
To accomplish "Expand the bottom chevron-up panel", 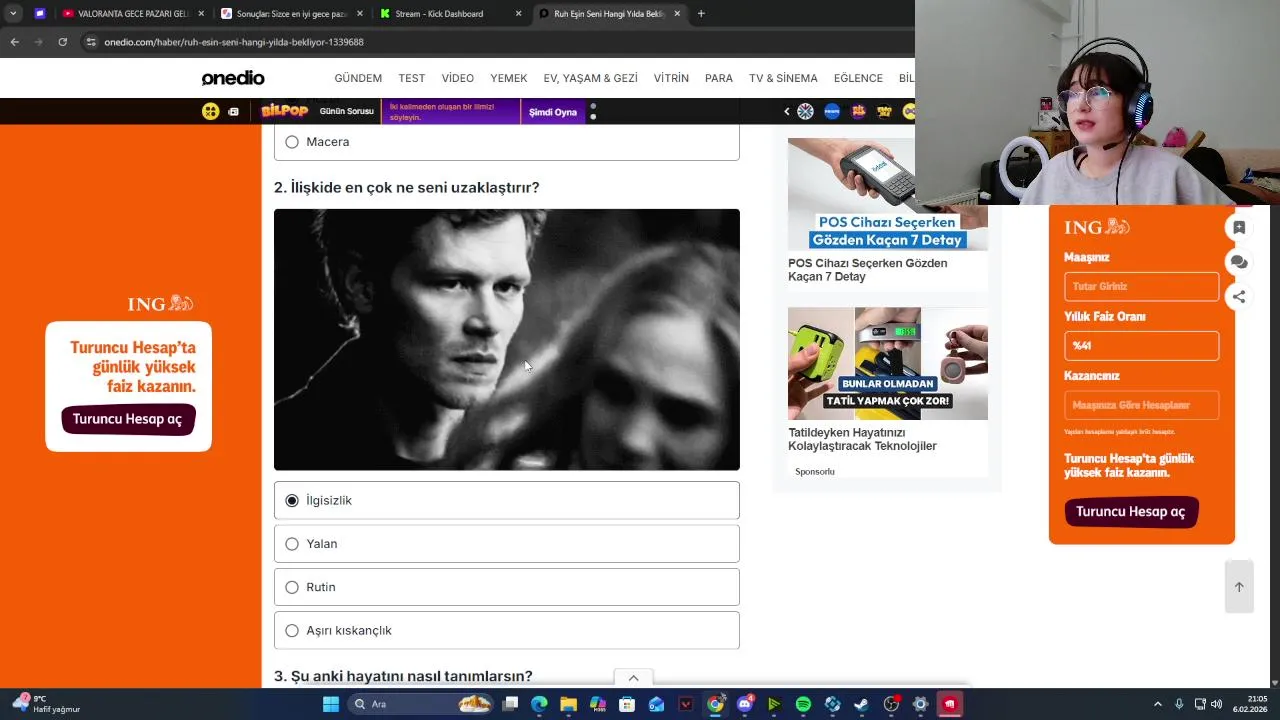I will tap(633, 678).
